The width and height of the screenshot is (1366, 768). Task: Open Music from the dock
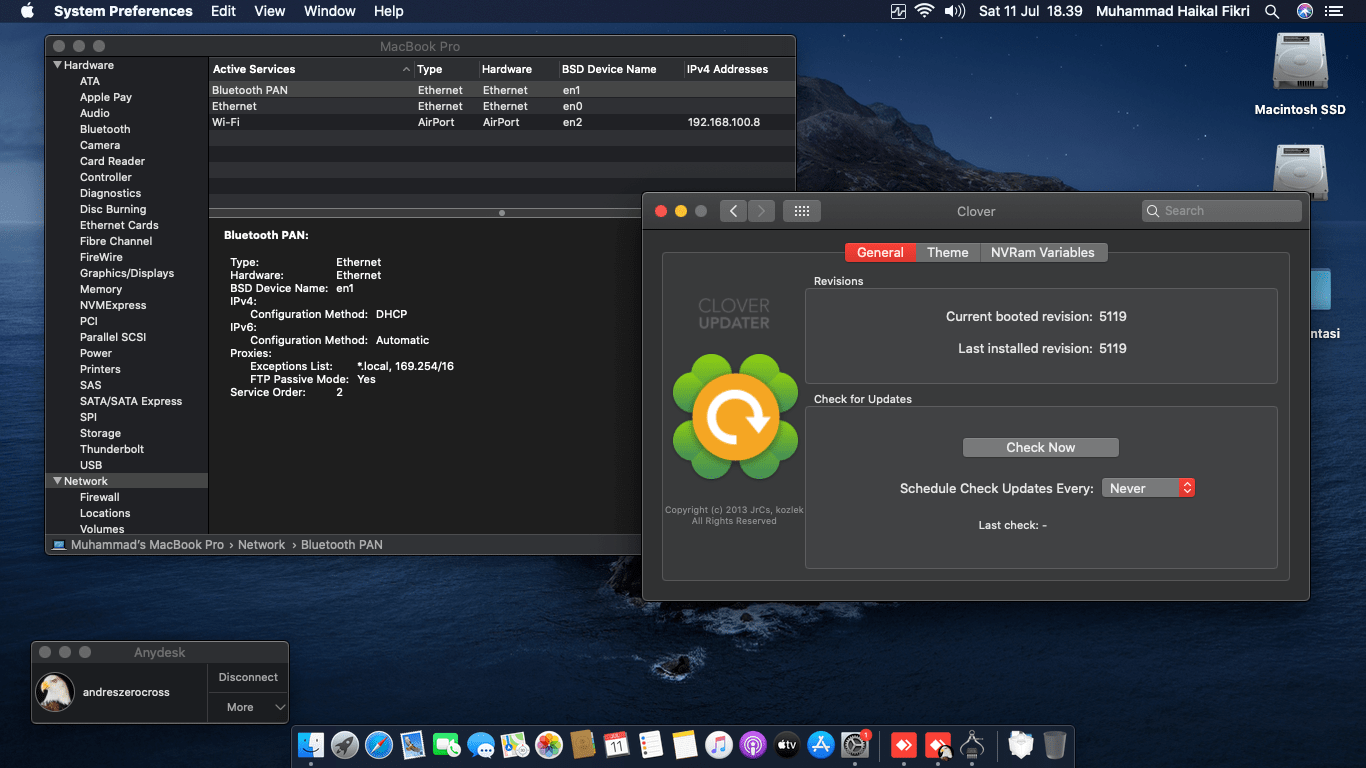(x=719, y=744)
